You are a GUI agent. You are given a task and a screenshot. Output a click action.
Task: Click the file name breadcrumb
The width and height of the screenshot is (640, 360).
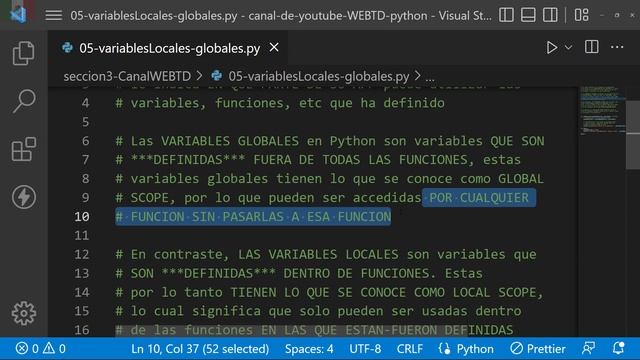(x=318, y=76)
